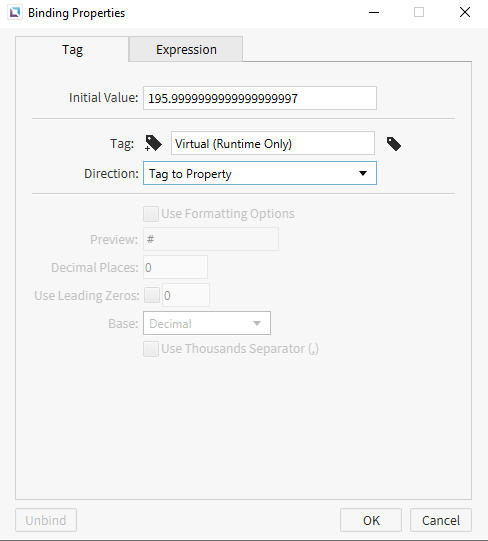Click the Binding Properties app icon

pyautogui.click(x=15, y=13)
